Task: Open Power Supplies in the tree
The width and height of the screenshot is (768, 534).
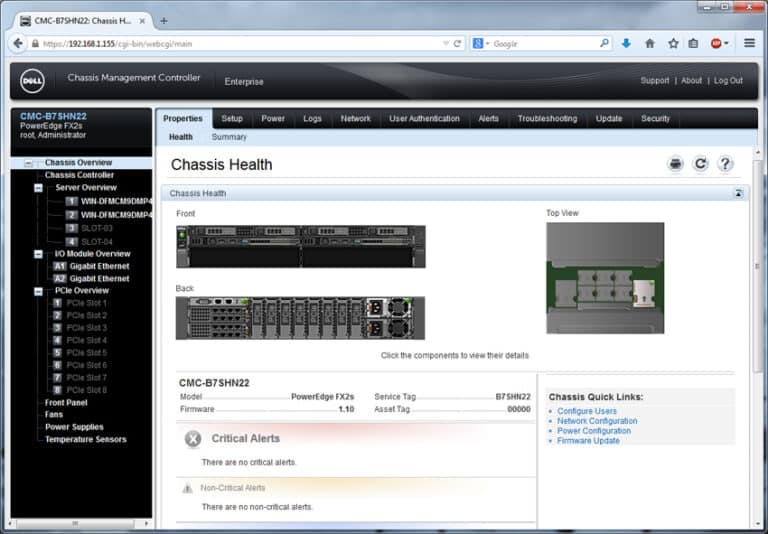Action: pos(74,427)
